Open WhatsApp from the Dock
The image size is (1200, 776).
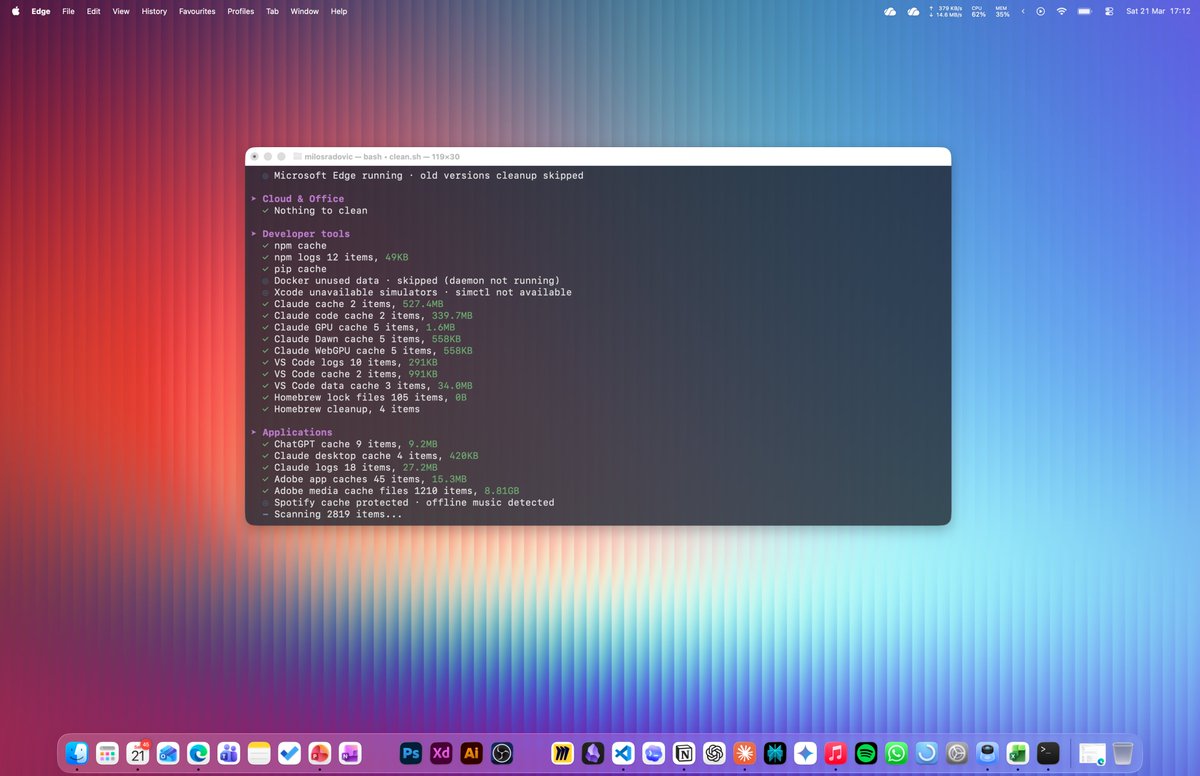pyautogui.click(x=896, y=753)
